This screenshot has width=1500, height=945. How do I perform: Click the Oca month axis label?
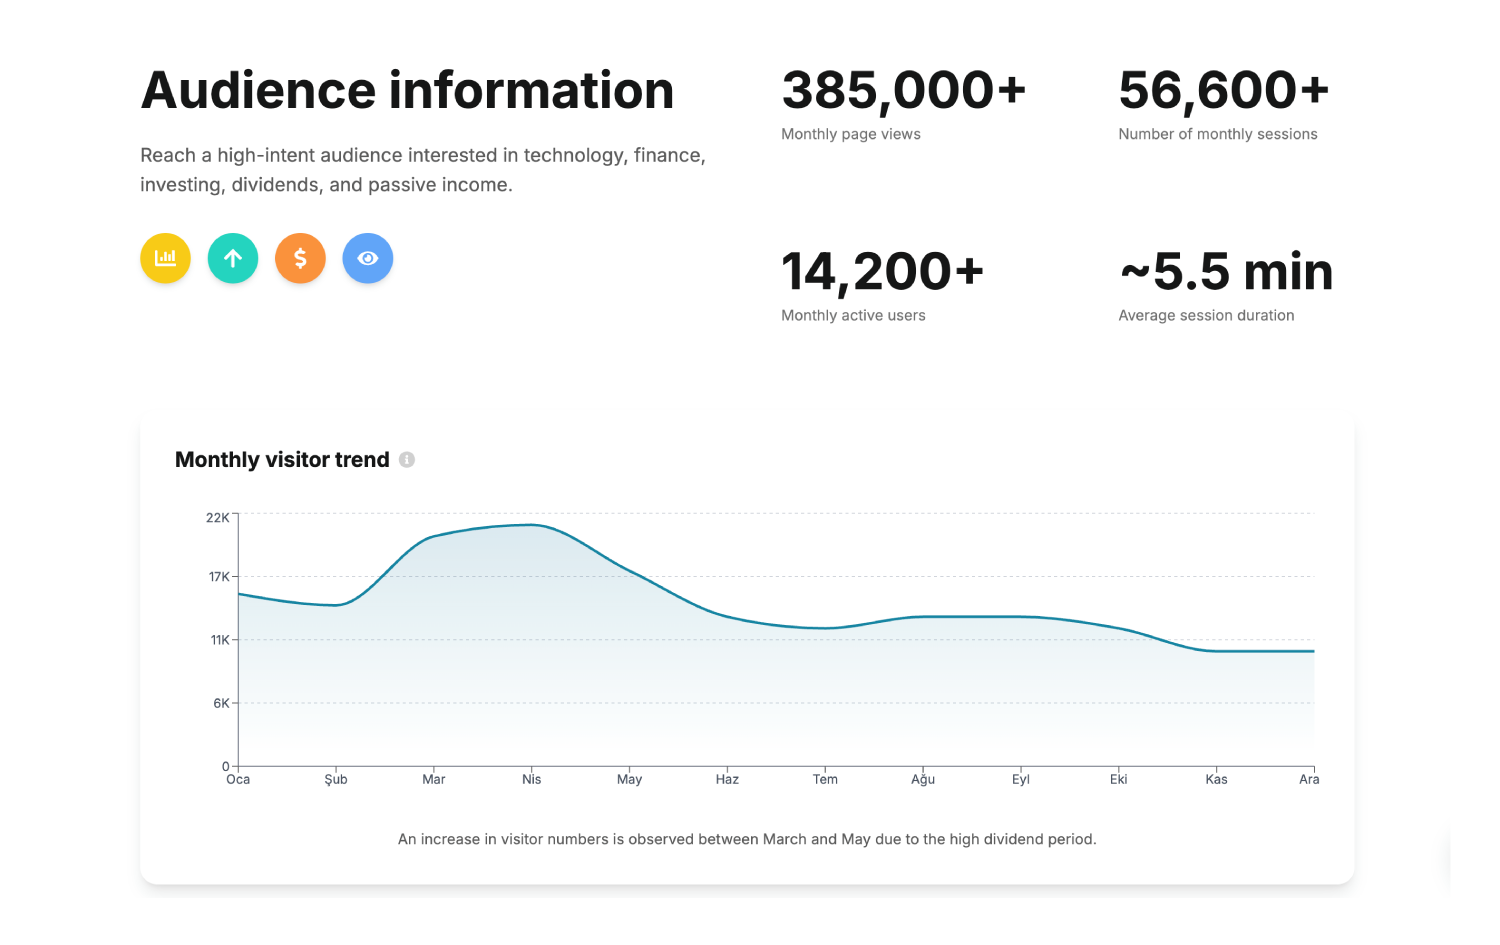238,779
